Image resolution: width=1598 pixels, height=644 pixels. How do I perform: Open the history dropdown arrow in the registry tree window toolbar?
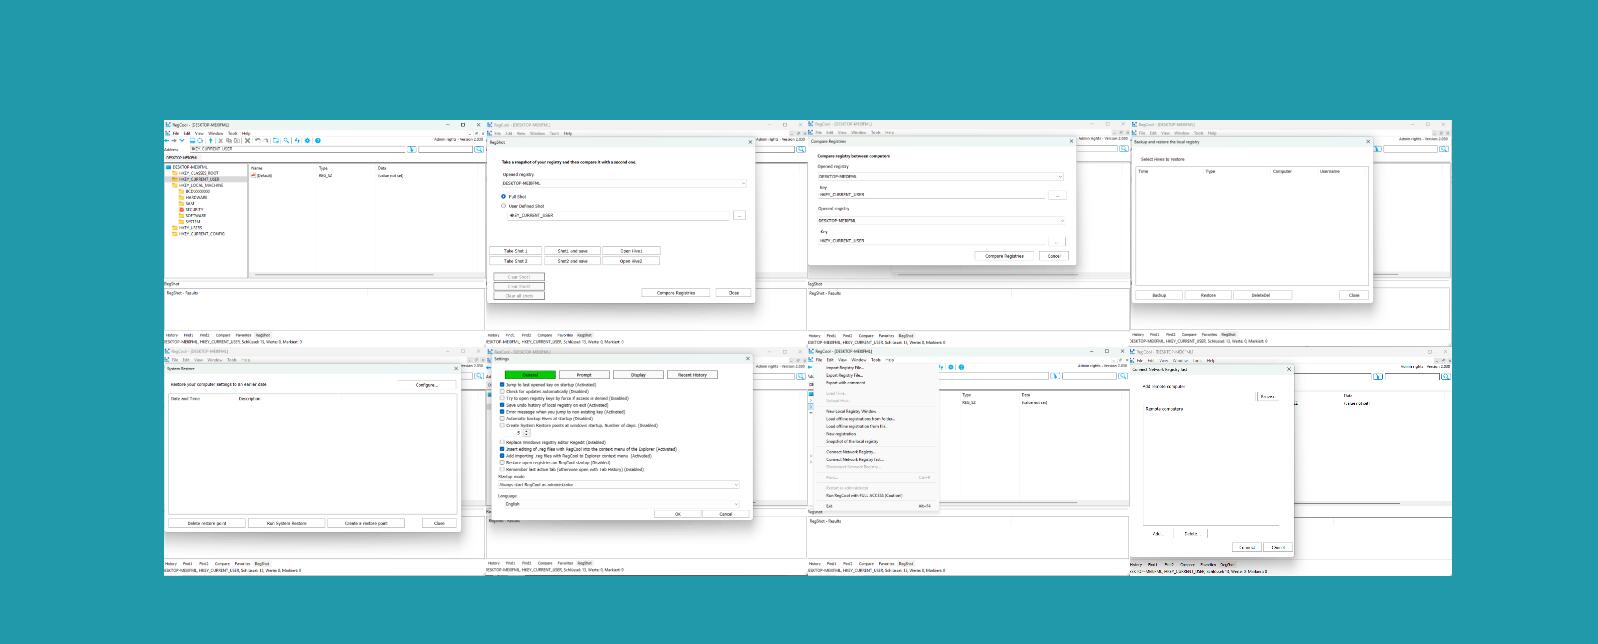[182, 140]
